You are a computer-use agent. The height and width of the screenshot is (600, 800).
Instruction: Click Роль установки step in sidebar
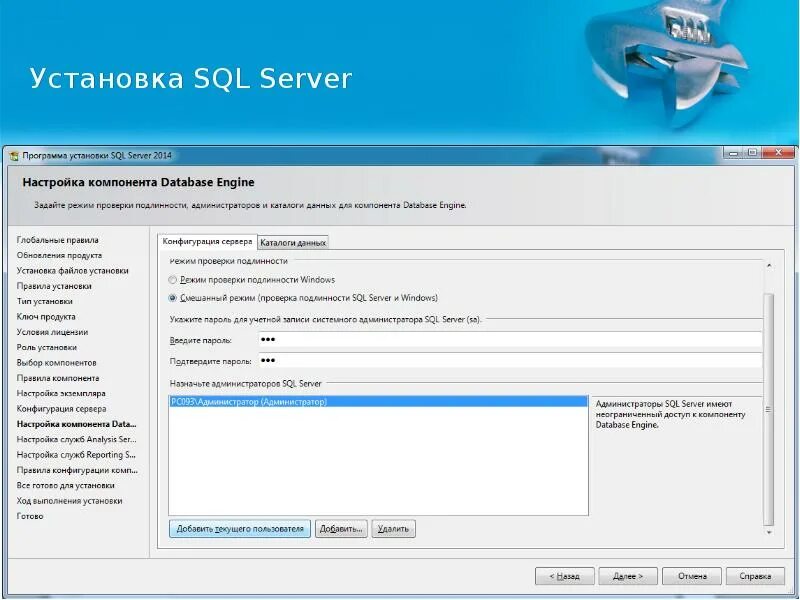(x=46, y=347)
